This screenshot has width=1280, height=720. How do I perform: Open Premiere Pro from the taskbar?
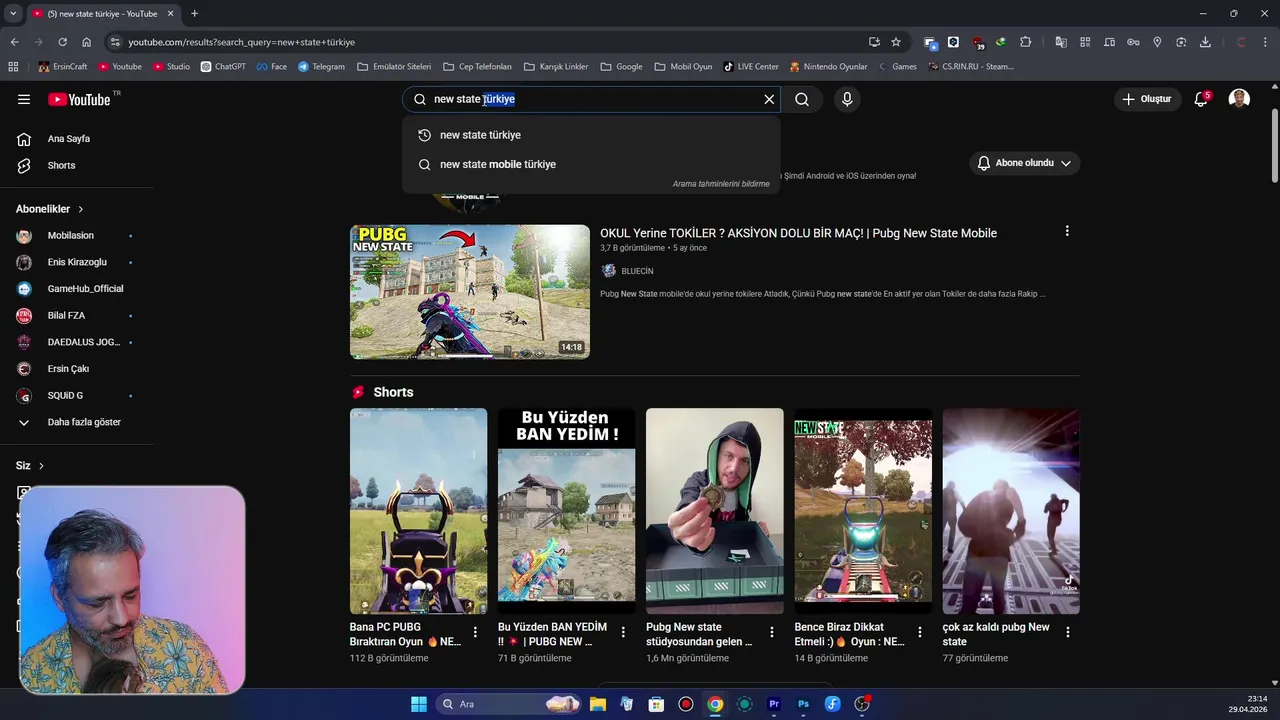[x=774, y=704]
